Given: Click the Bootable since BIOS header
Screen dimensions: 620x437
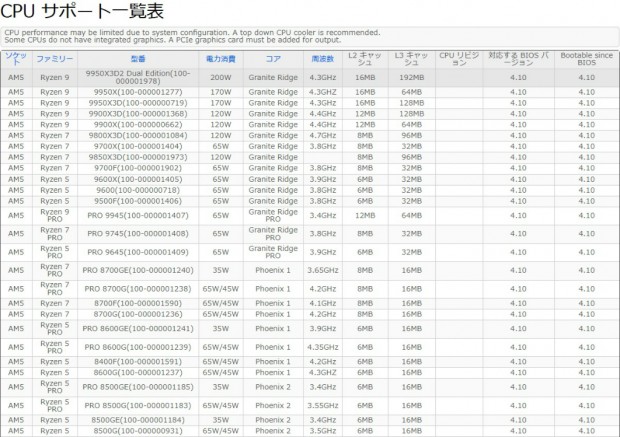Looking at the screenshot, I should click(586, 59).
